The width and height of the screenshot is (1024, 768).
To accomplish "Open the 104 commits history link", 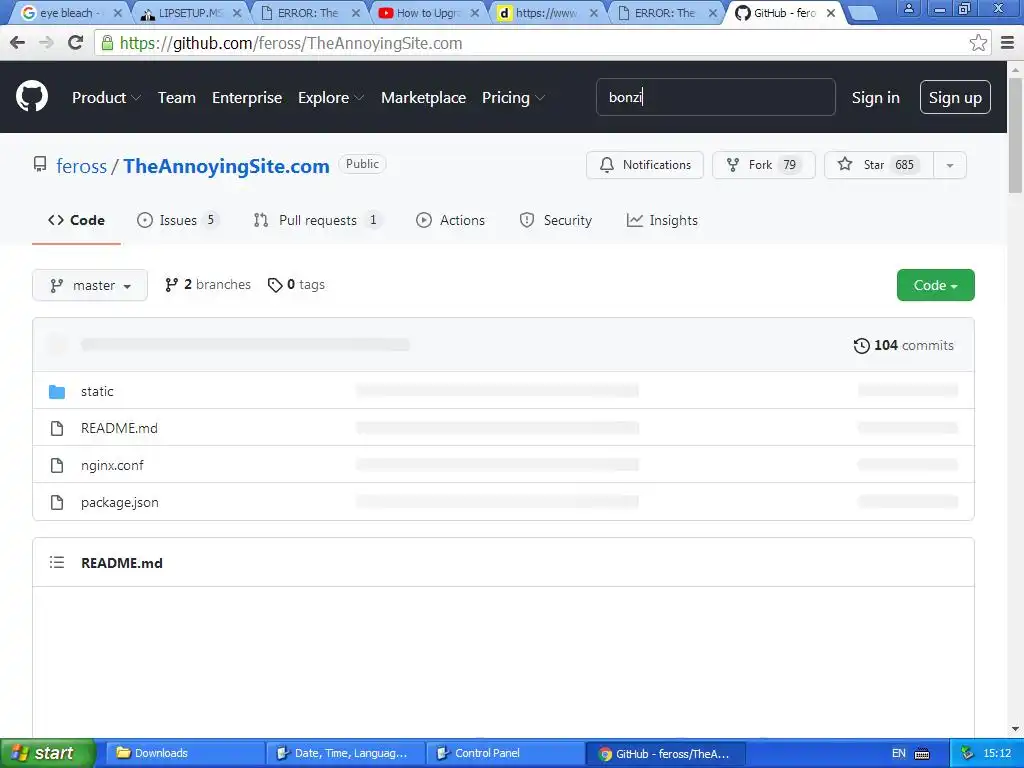I will (904, 345).
